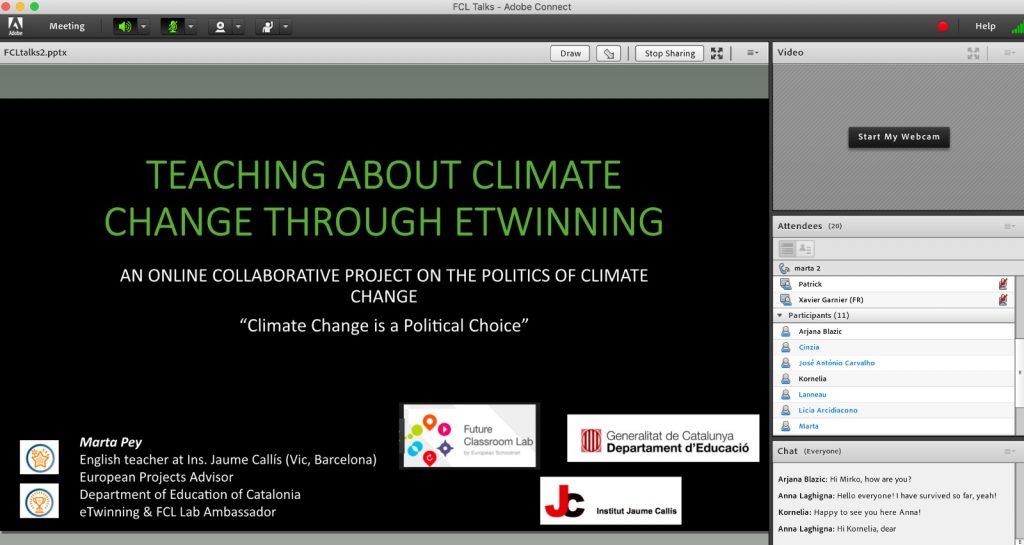Open the Meeting menu

67,26
